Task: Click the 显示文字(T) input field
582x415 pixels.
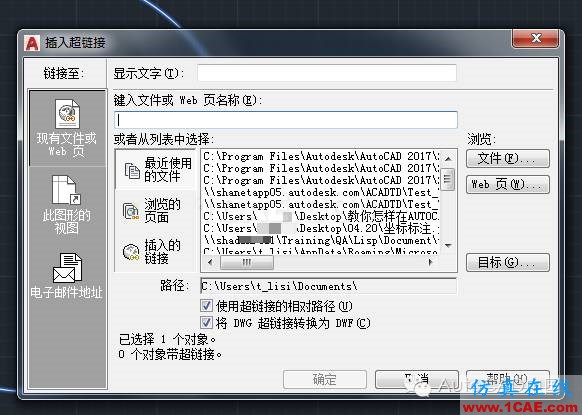Action: [x=327, y=73]
